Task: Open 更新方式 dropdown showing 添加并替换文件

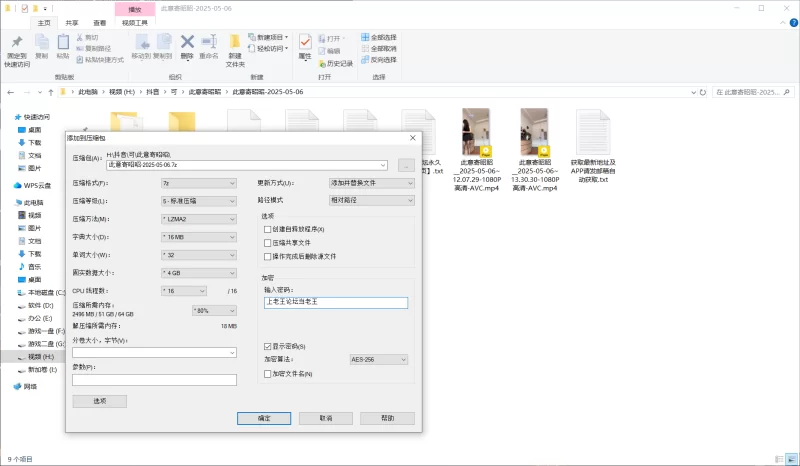Action: coord(372,183)
